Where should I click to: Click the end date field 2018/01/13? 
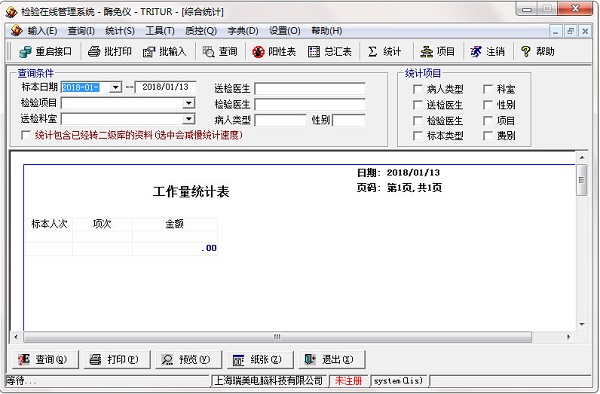tap(166, 87)
